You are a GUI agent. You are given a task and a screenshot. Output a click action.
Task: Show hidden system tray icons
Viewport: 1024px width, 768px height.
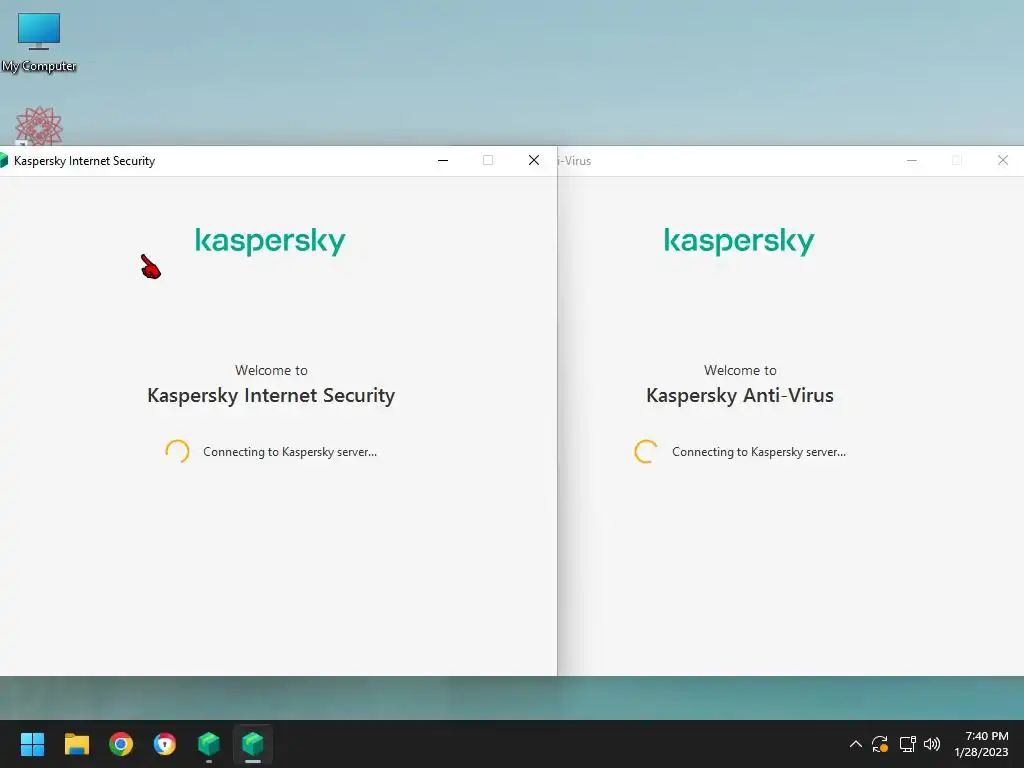856,744
